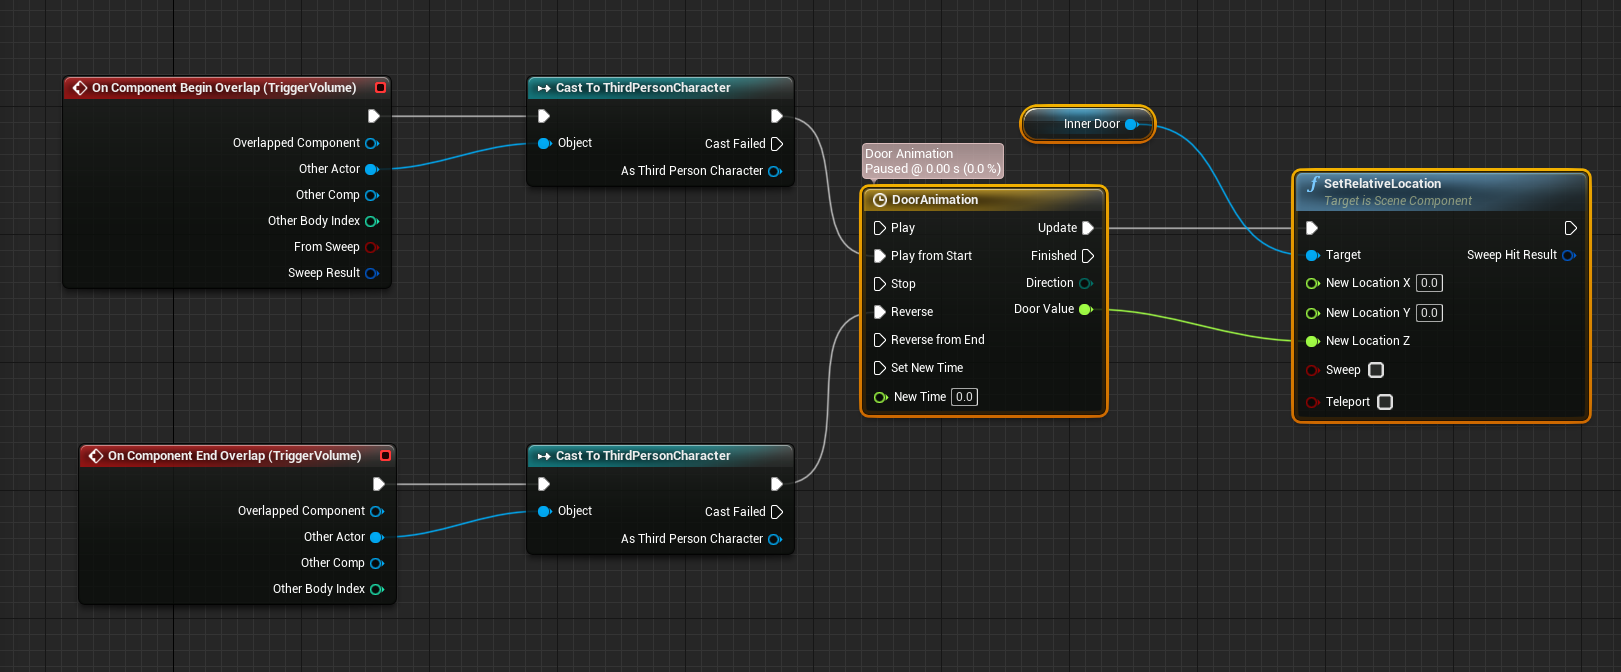Select the On Component End Overlap node header
Image resolution: width=1621 pixels, height=672 pixels.
238,456
